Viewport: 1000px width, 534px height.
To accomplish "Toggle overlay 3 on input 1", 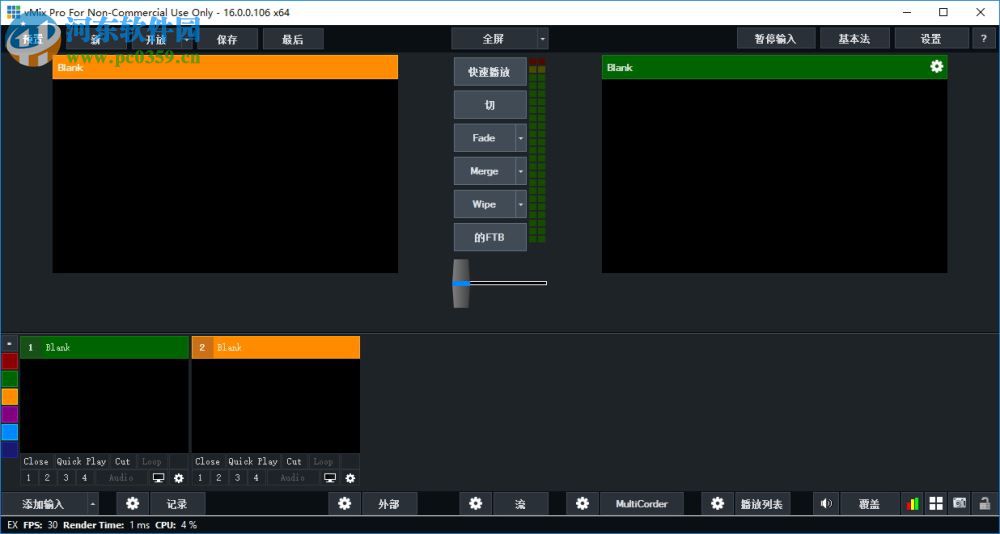I will tap(66, 478).
